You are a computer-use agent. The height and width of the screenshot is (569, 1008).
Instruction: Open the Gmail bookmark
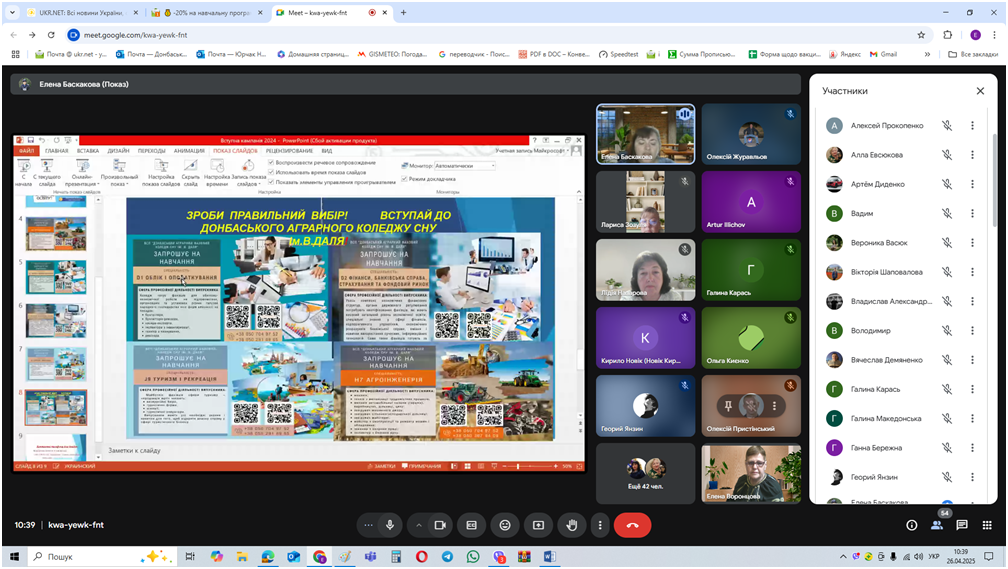[883, 54]
